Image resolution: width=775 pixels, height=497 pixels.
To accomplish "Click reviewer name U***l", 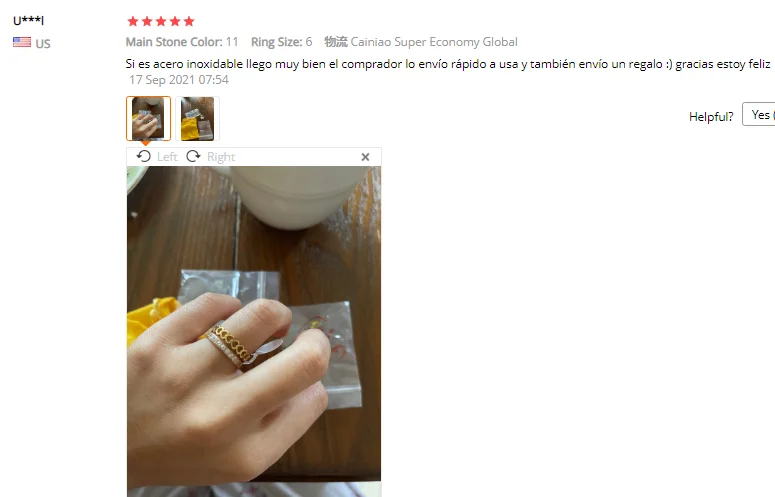I will click(28, 21).
